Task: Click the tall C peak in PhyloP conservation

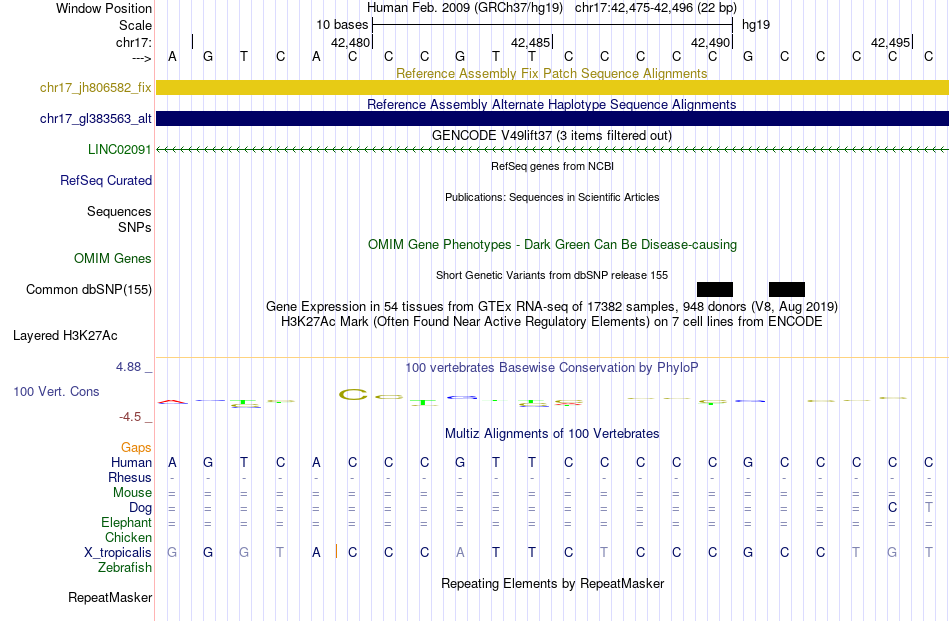Action: tap(353, 395)
